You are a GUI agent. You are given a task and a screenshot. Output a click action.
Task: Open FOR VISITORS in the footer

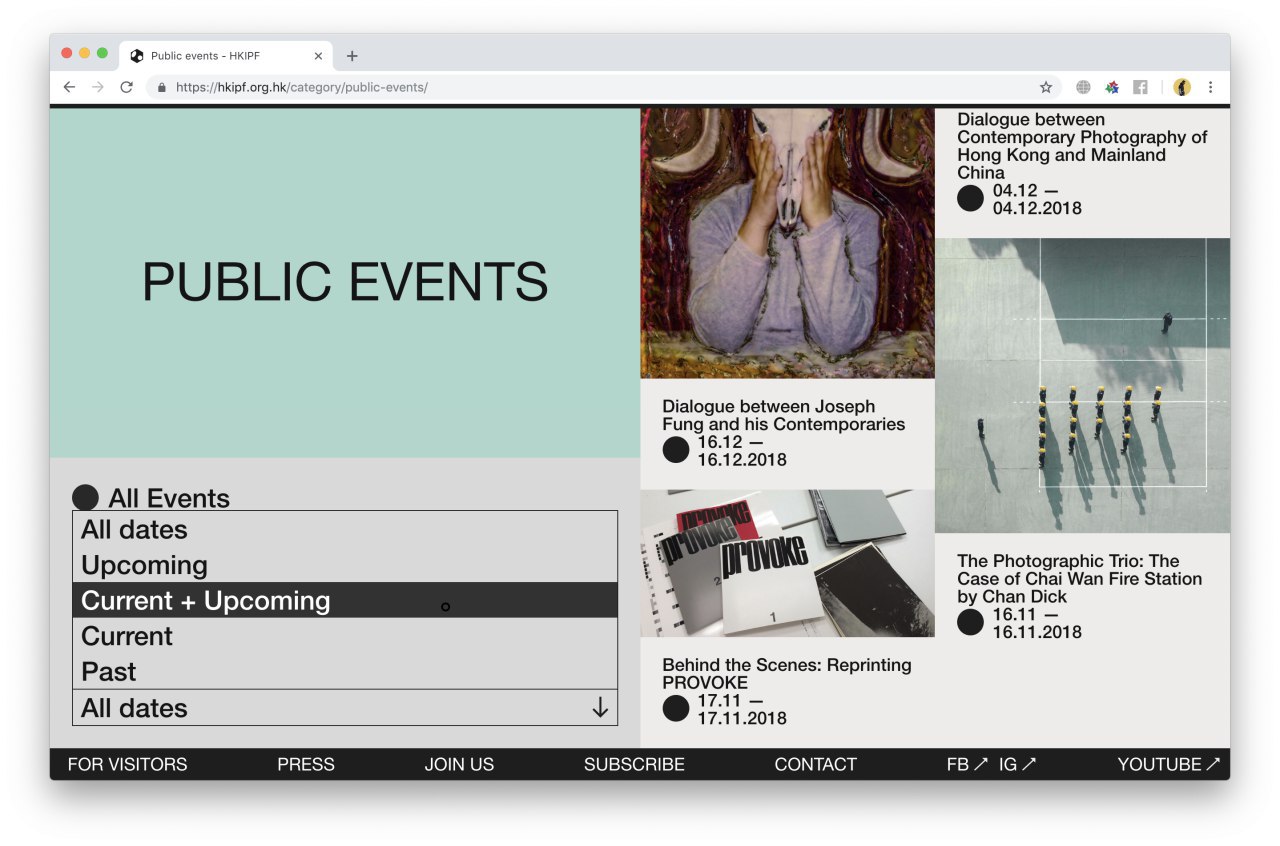[127, 764]
